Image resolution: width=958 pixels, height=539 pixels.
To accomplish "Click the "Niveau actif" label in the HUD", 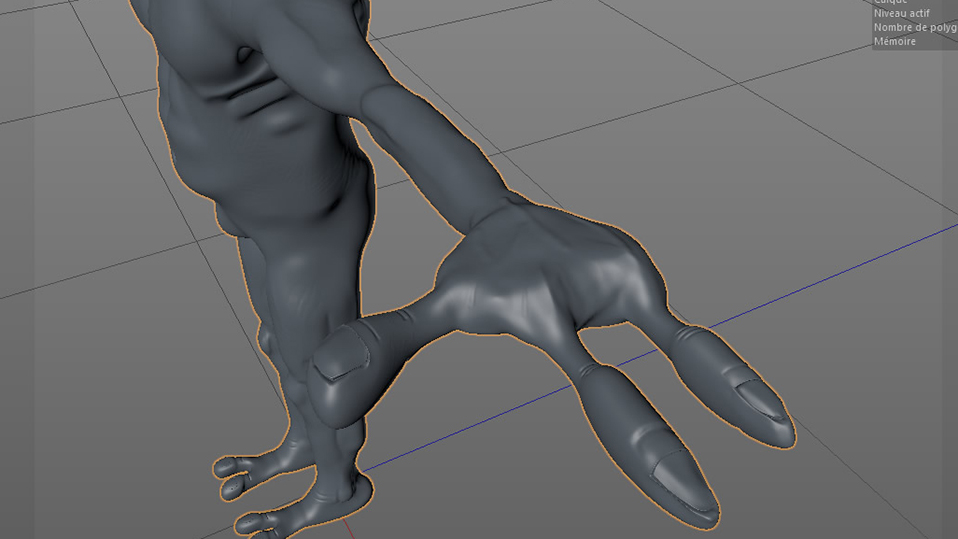I will click(901, 13).
